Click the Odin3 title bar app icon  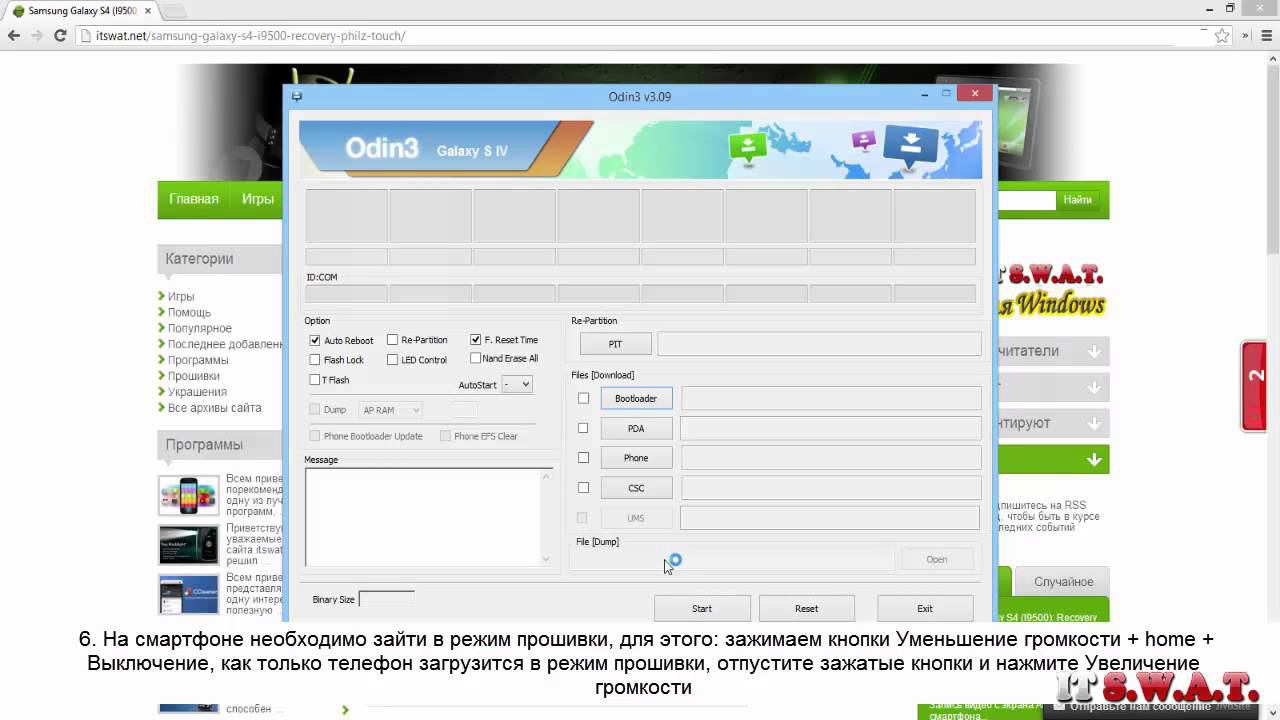(x=297, y=97)
